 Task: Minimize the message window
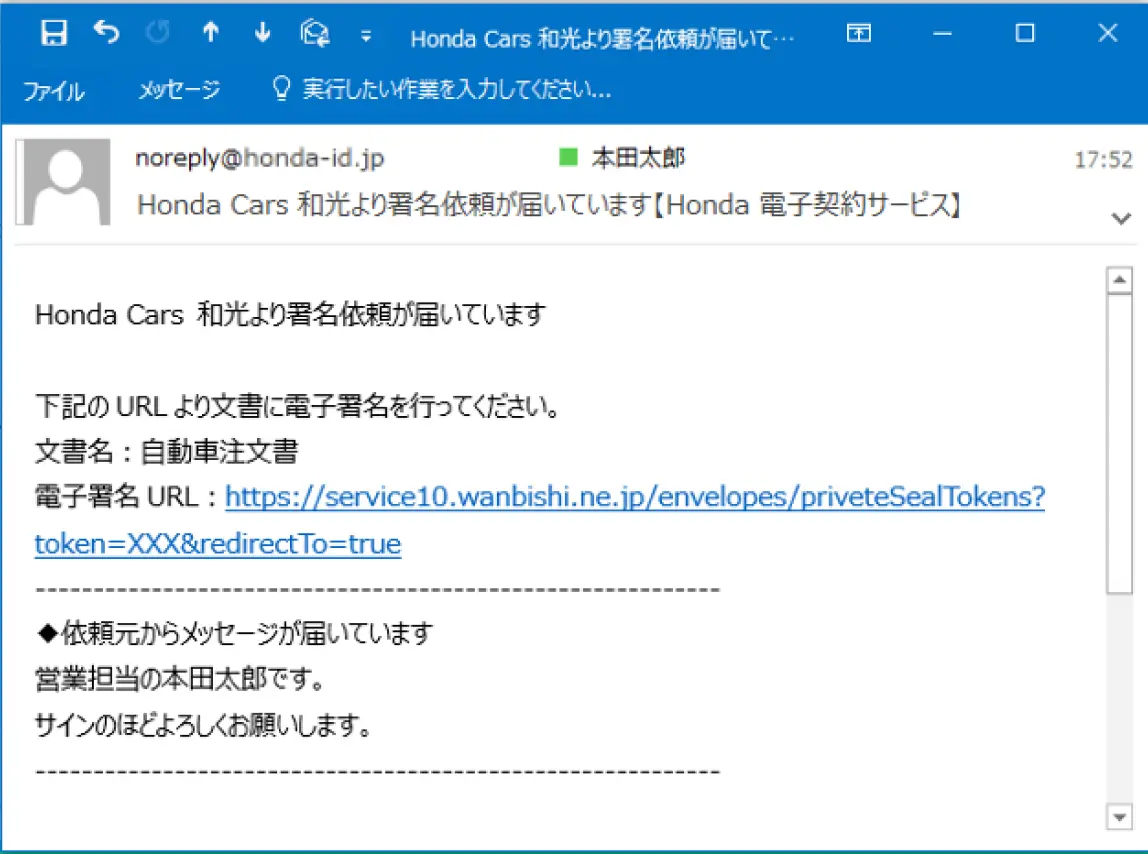[942, 34]
